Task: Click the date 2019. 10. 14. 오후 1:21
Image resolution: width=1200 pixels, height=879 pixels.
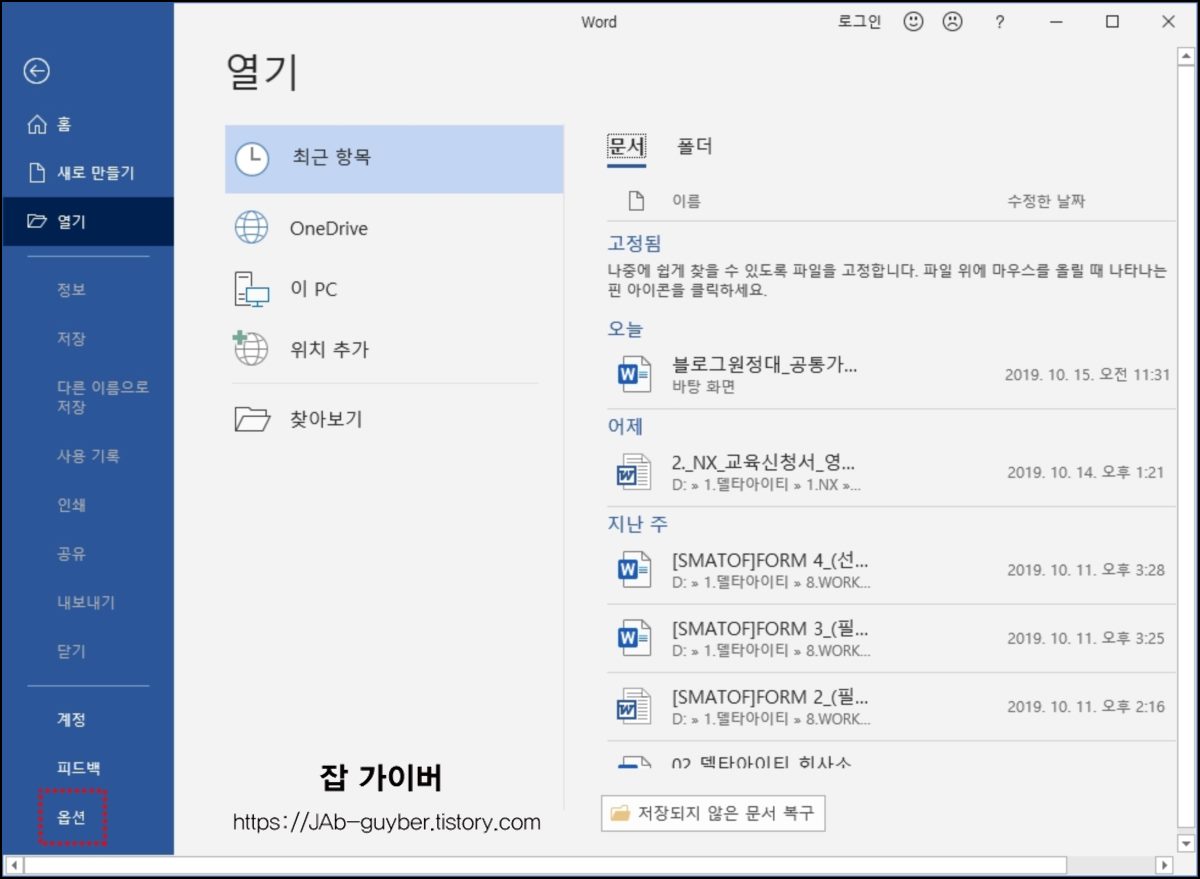Action: tap(1086, 472)
